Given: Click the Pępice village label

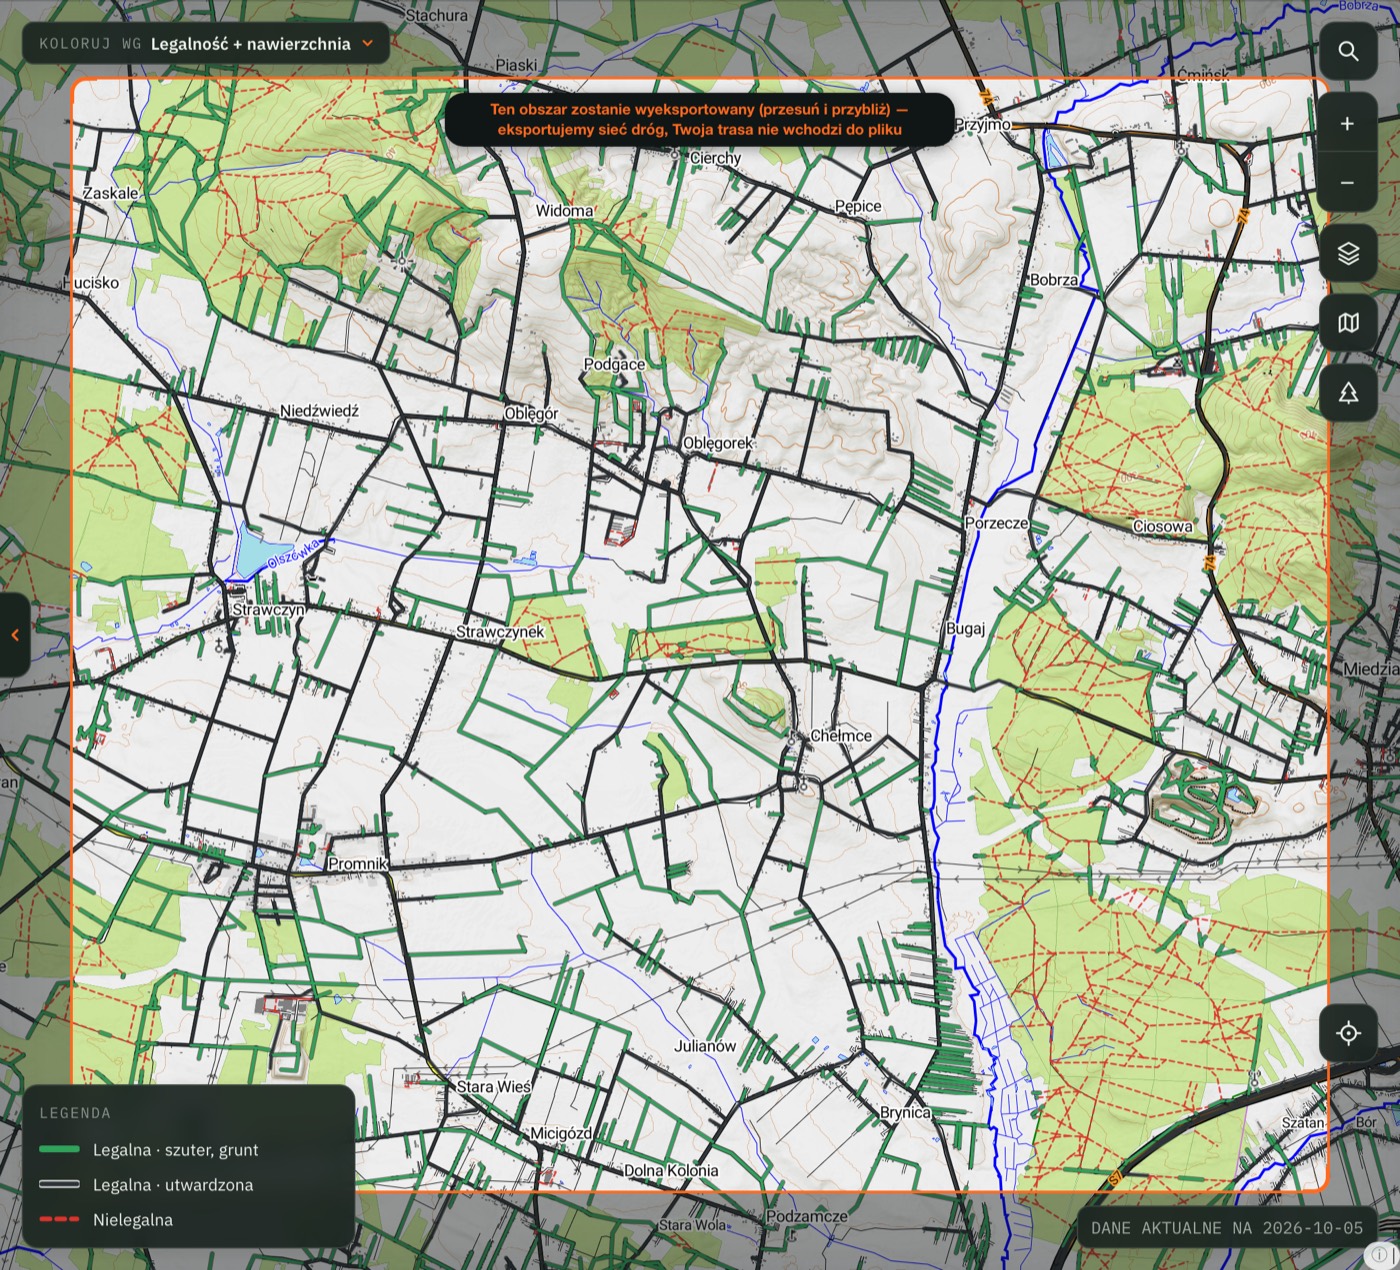Looking at the screenshot, I should pyautogui.click(x=858, y=206).
